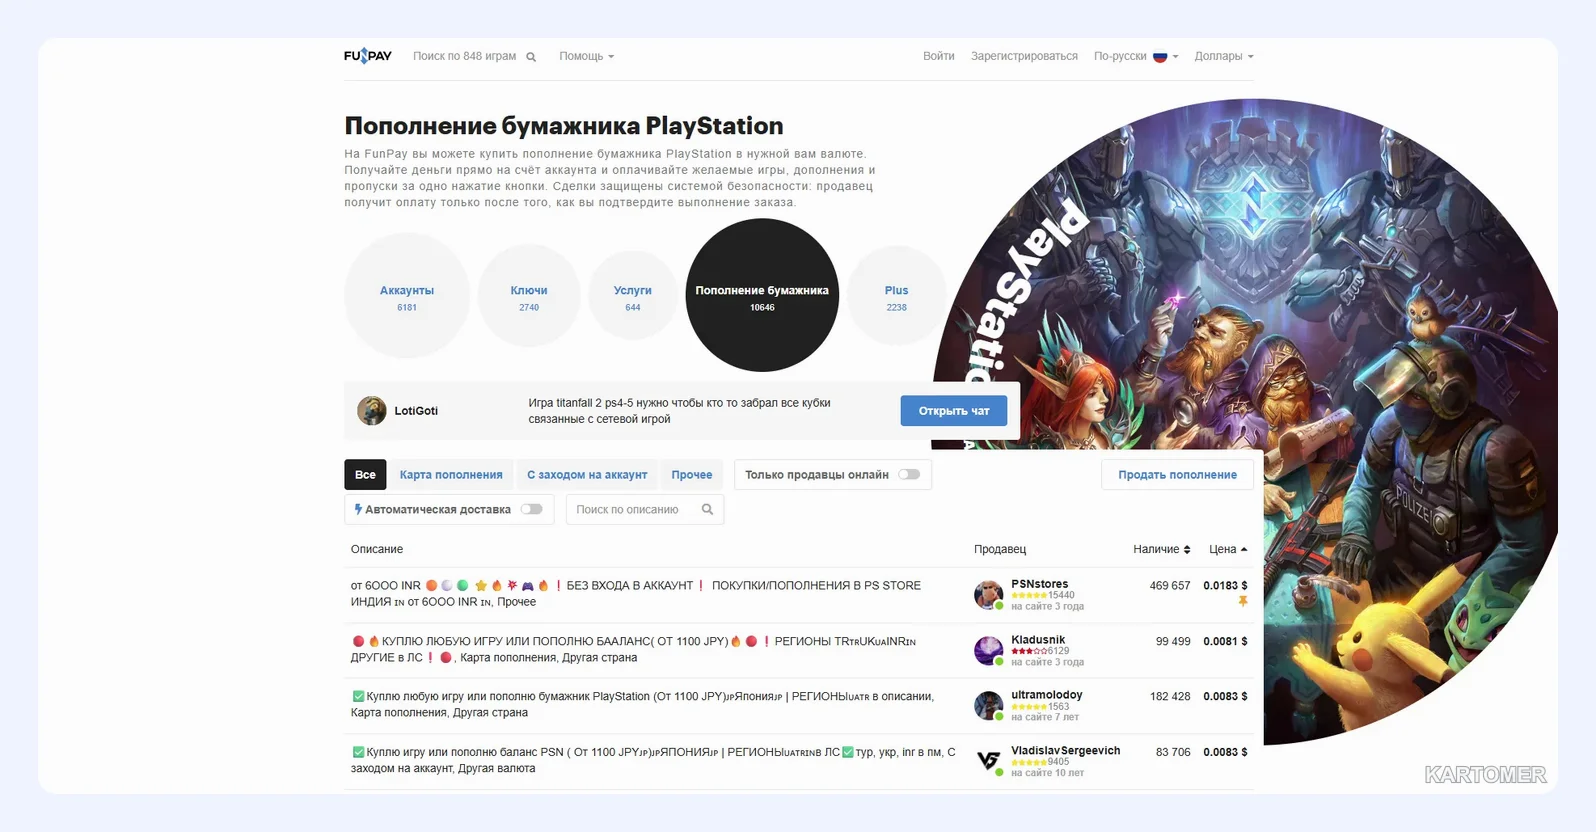Click the 'Открыть чат' button
The height and width of the screenshot is (832, 1596).
coord(954,411)
